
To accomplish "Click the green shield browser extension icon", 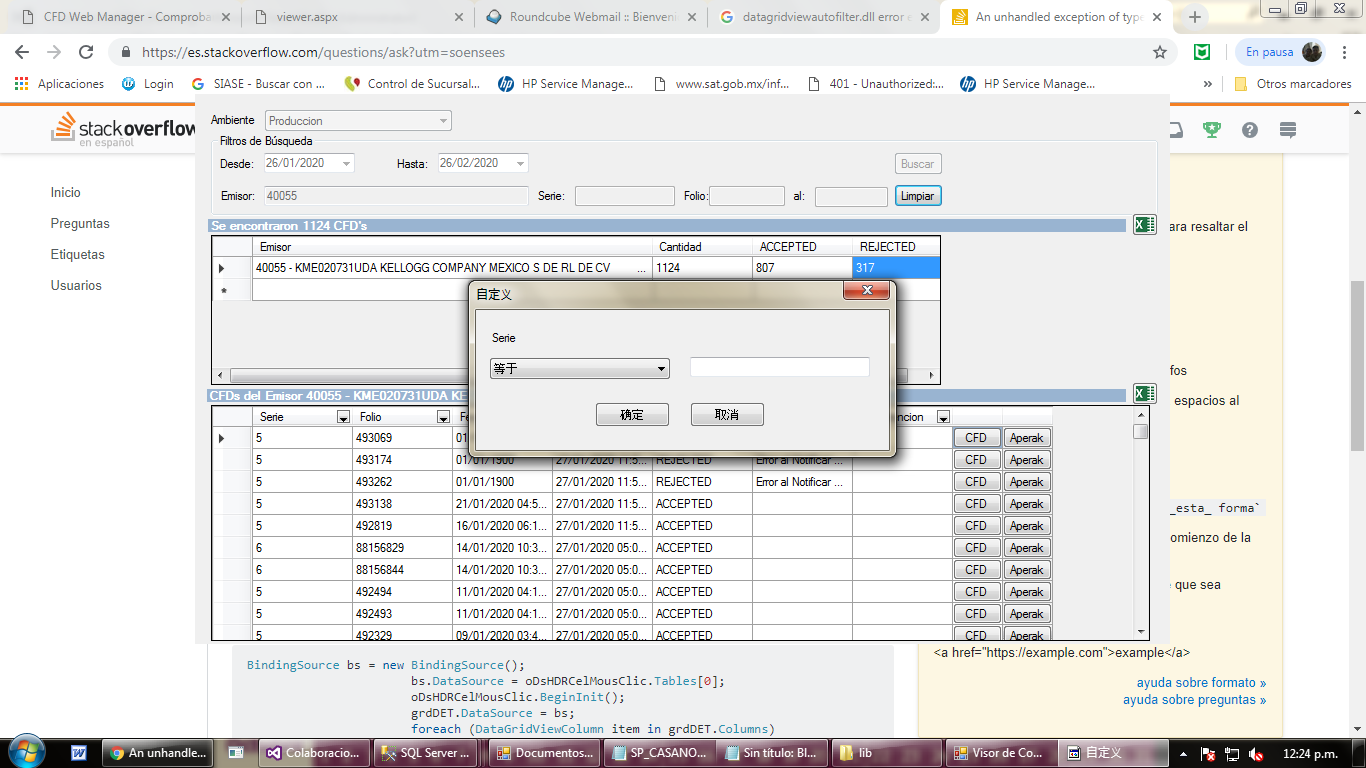I will coord(1203,52).
